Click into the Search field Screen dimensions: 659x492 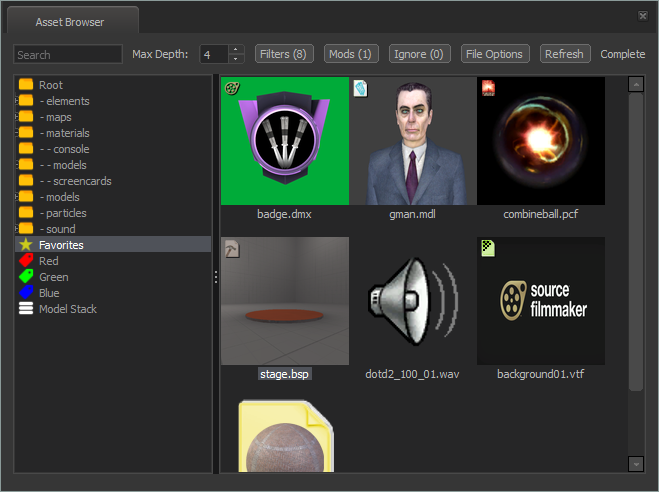coord(68,54)
